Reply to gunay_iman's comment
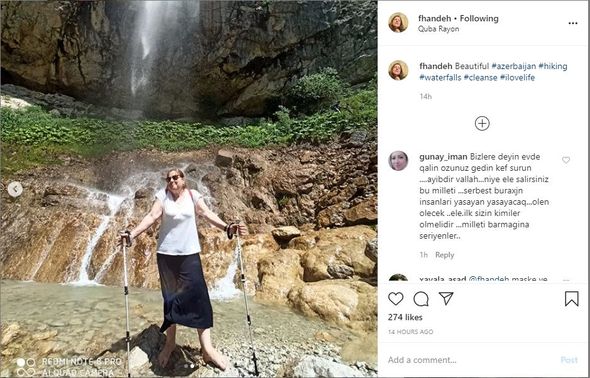The image size is (590, 378). 444,255
